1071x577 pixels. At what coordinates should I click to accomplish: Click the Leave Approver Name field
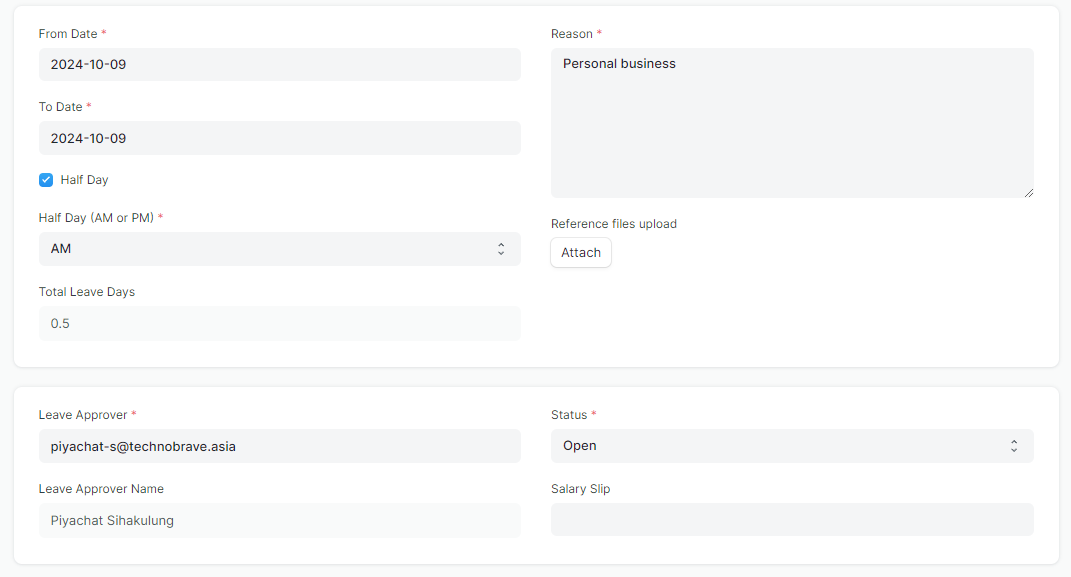click(279, 521)
